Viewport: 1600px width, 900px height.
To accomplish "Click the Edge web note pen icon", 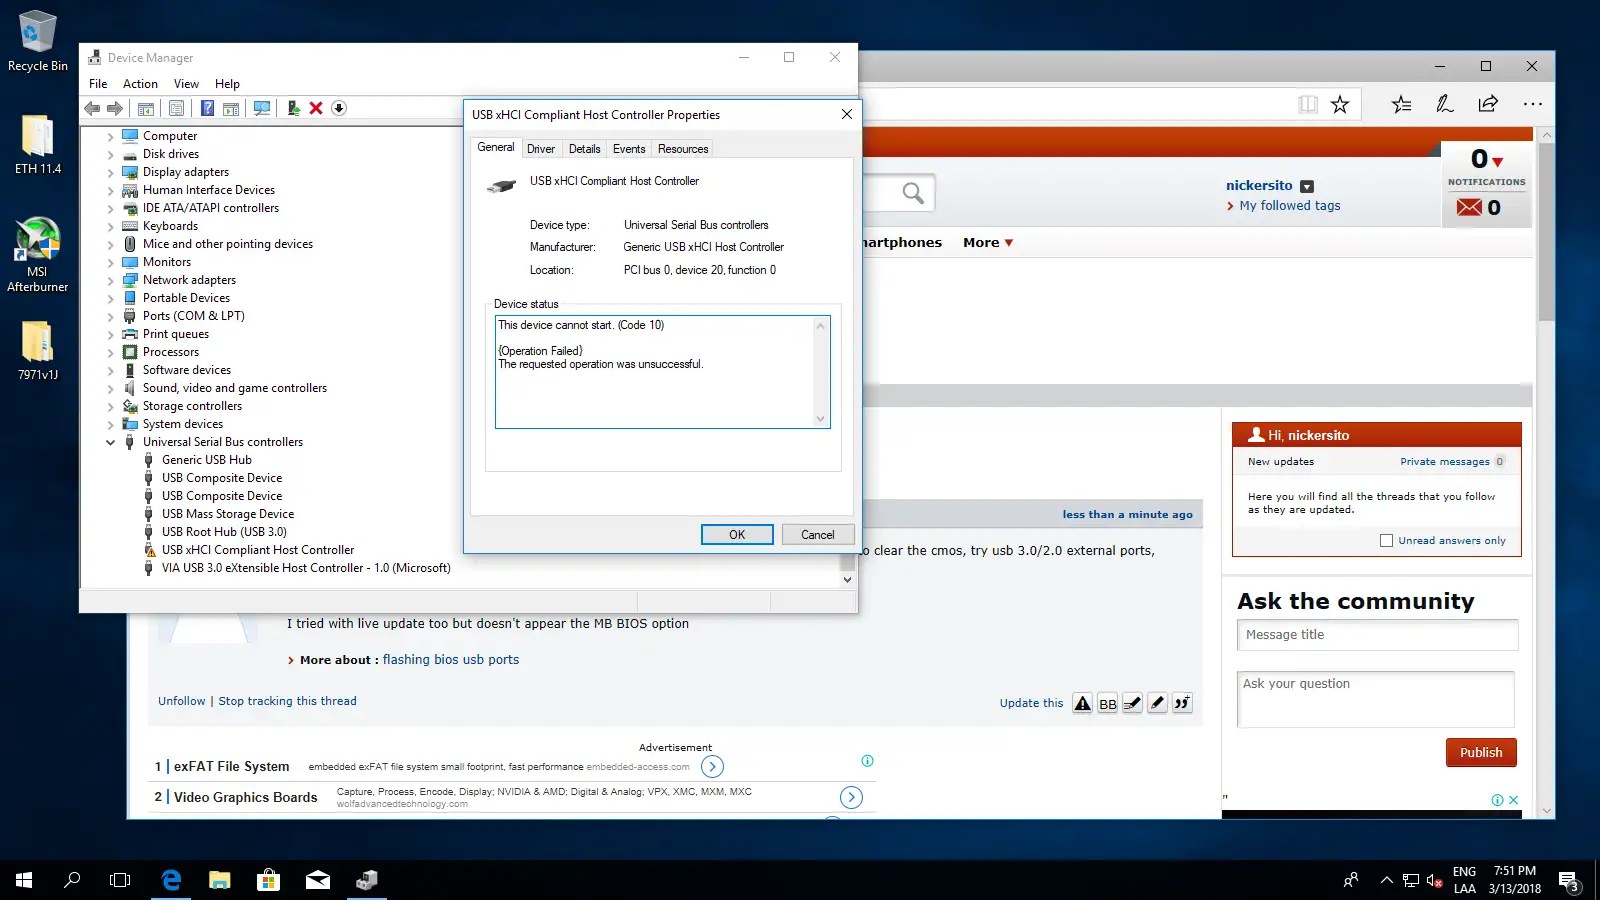I will click(x=1445, y=104).
